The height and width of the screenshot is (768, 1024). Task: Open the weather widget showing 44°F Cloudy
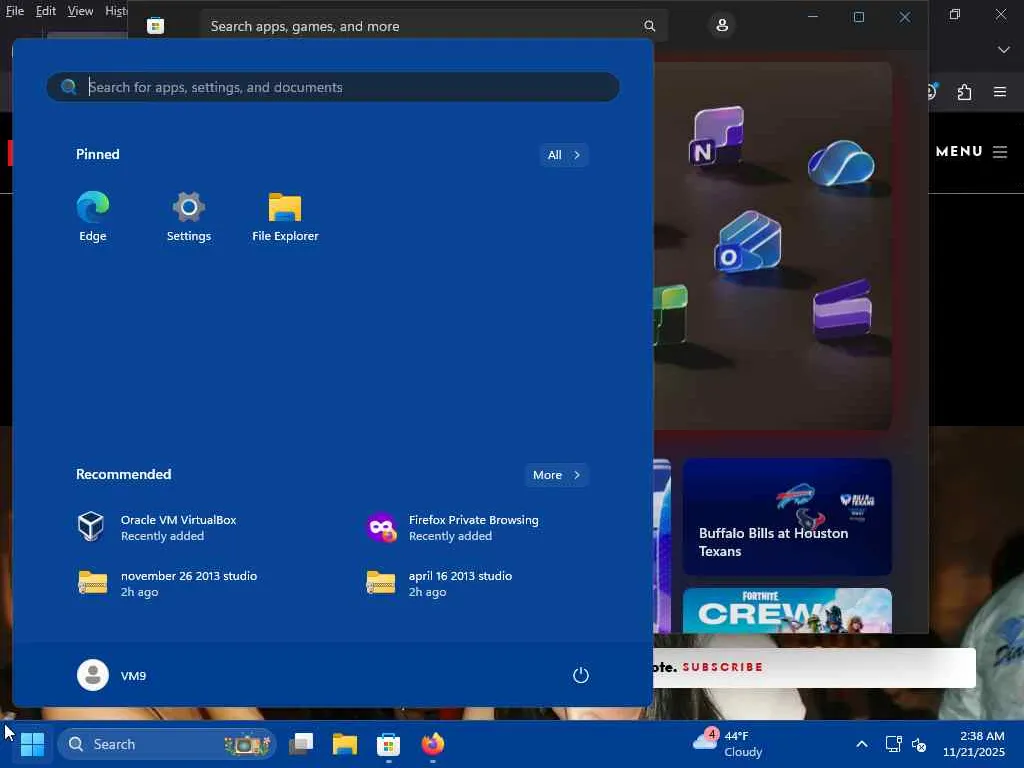pos(728,744)
